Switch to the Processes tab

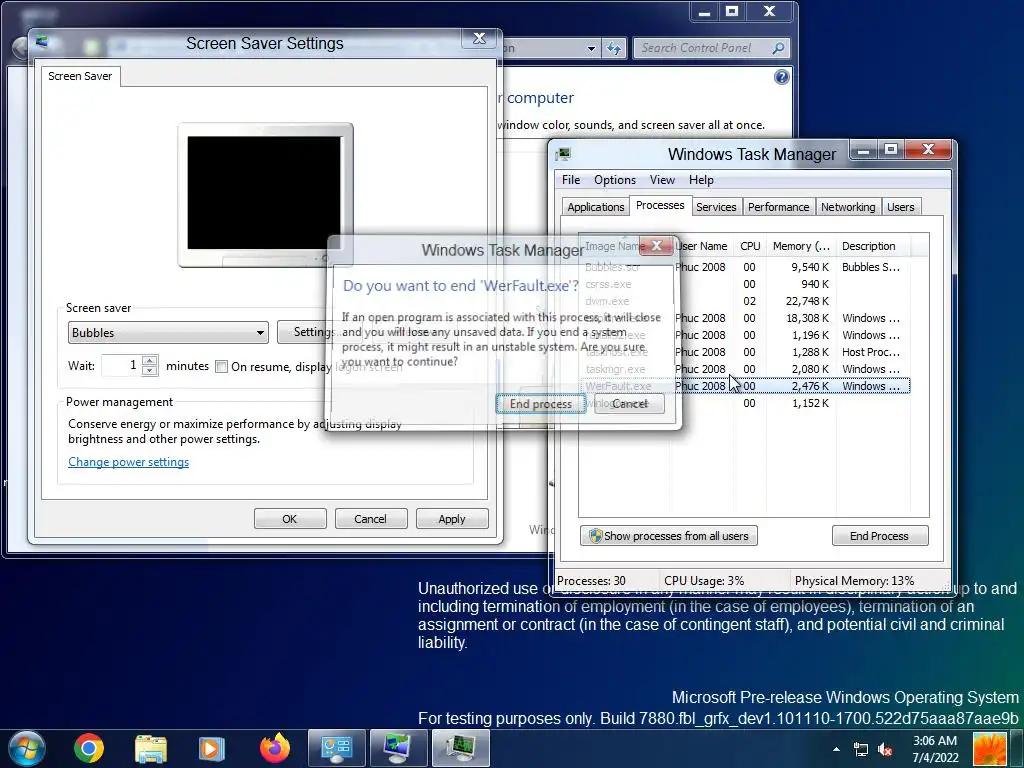click(x=660, y=205)
